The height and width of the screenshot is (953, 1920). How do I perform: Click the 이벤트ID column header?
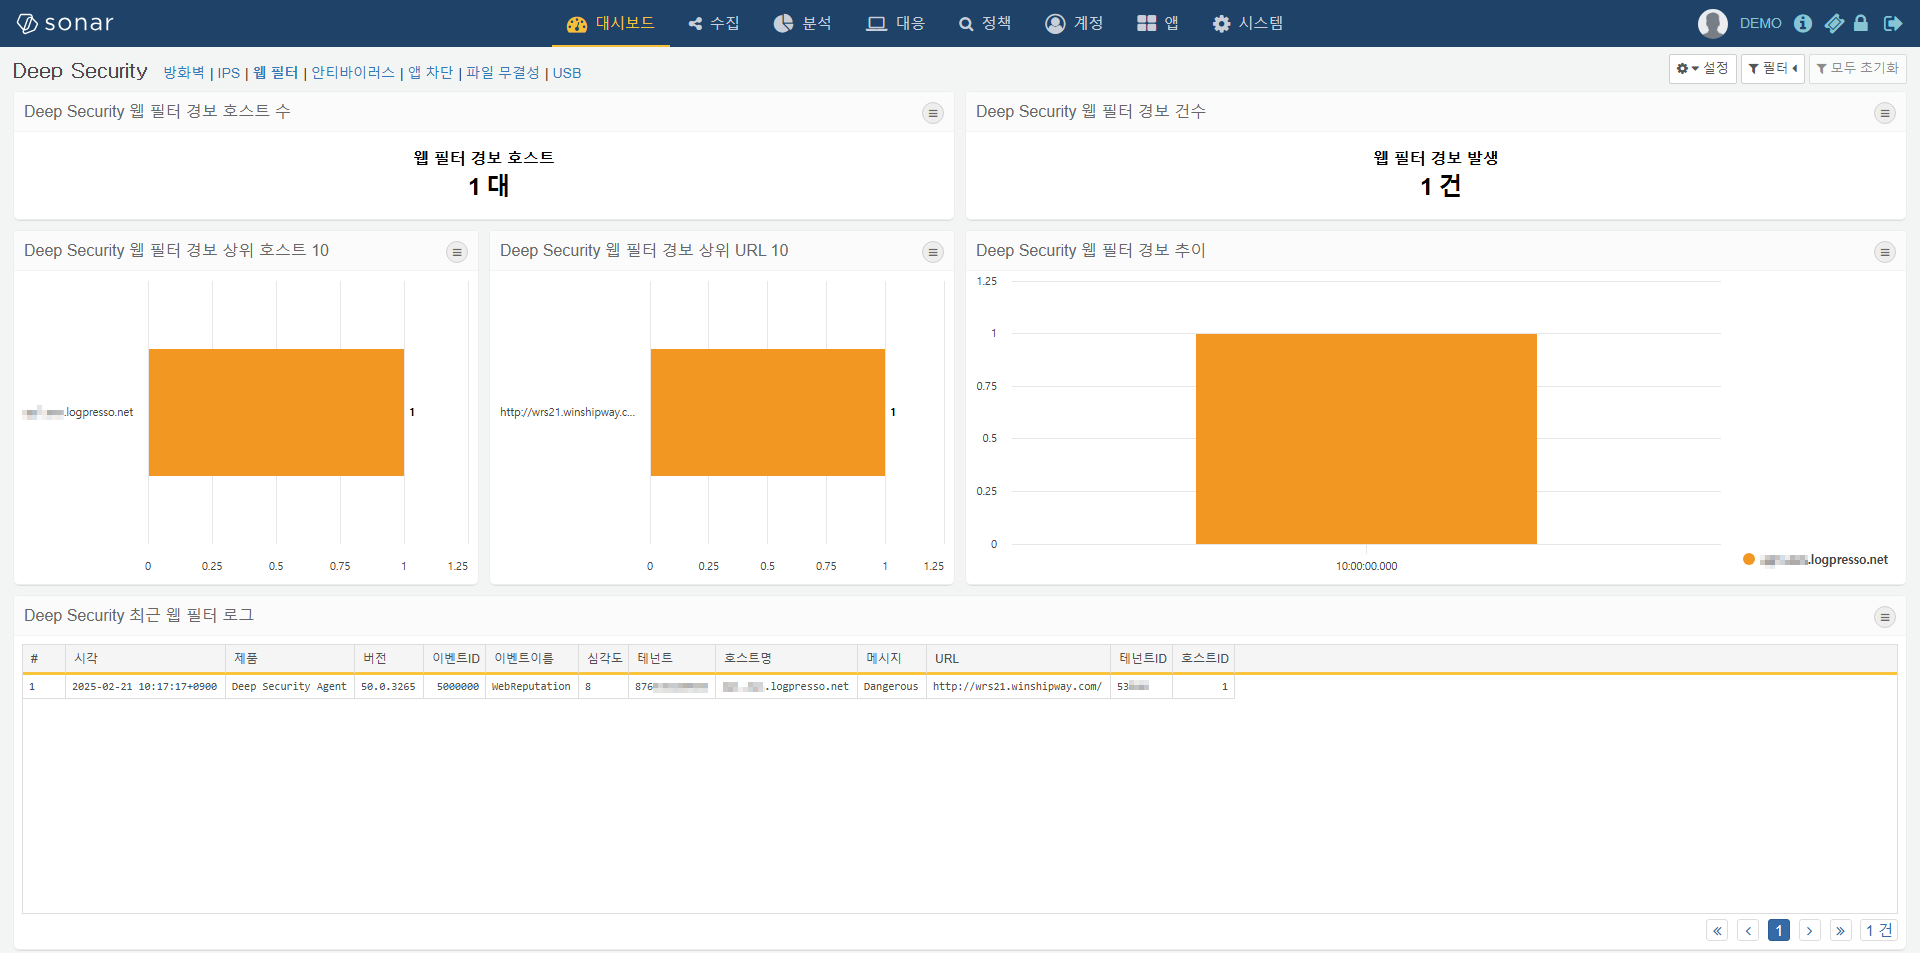pyautogui.click(x=455, y=658)
